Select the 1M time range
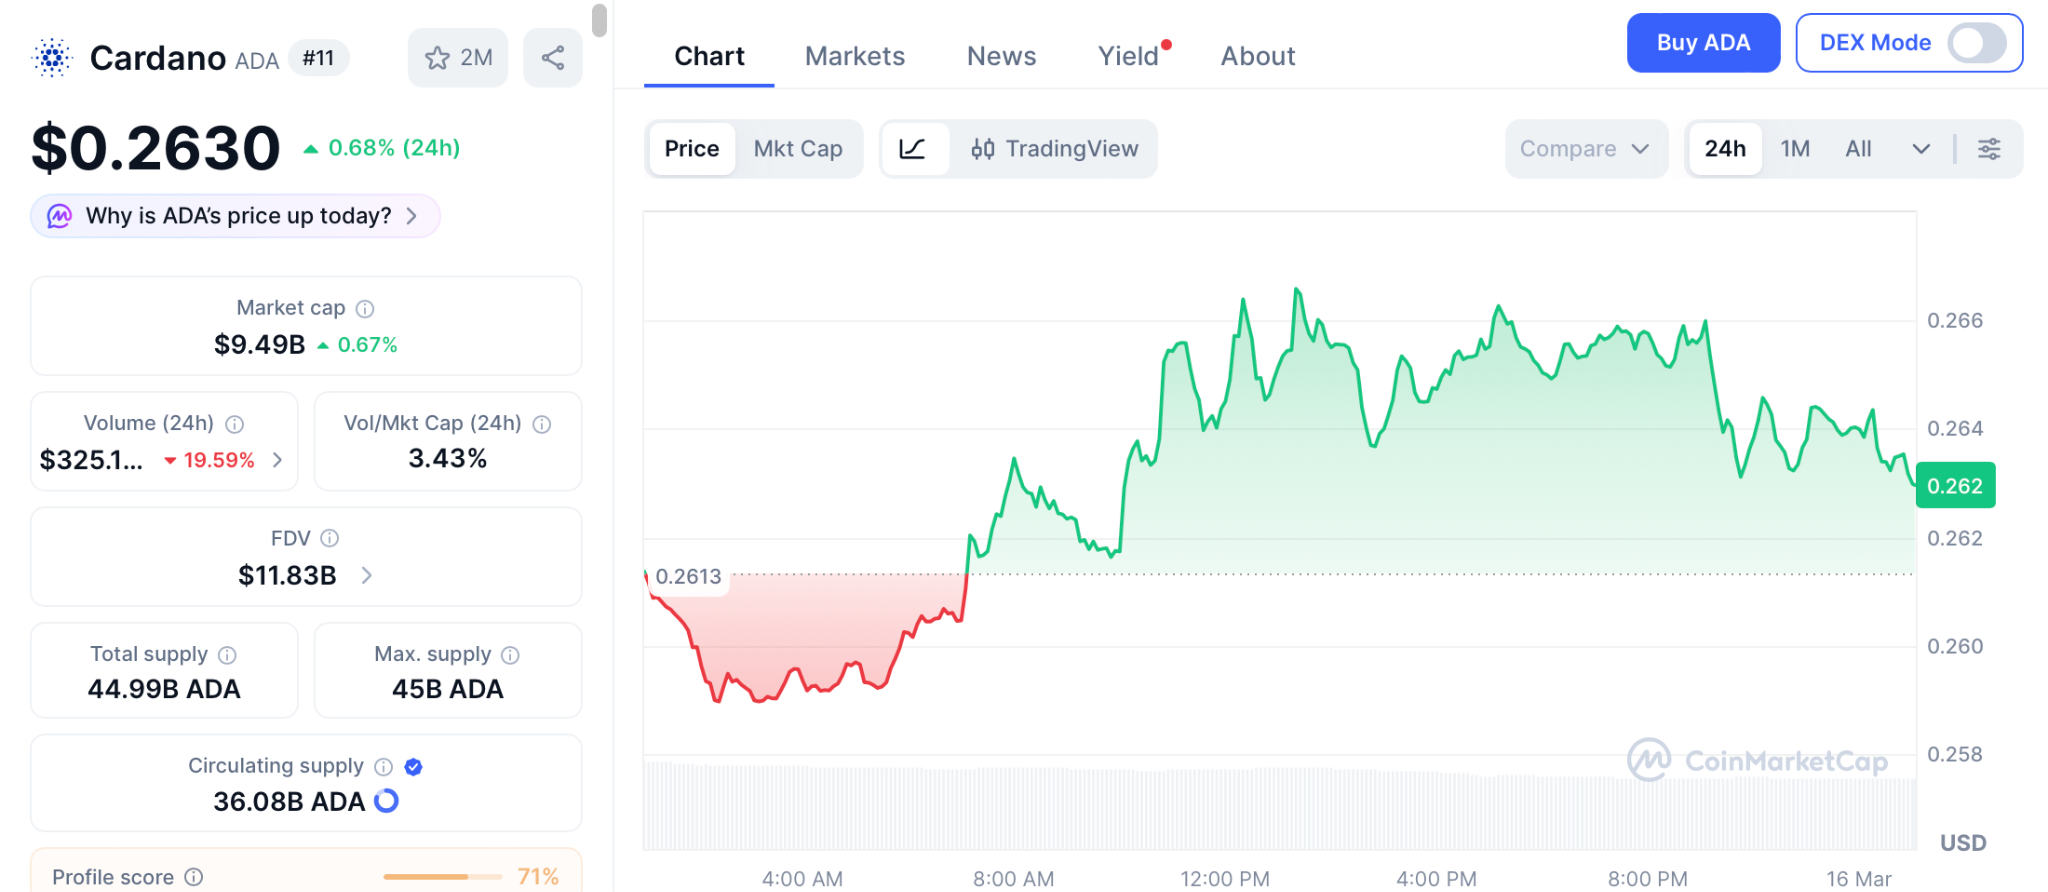This screenshot has height=892, width=2048. point(1795,149)
